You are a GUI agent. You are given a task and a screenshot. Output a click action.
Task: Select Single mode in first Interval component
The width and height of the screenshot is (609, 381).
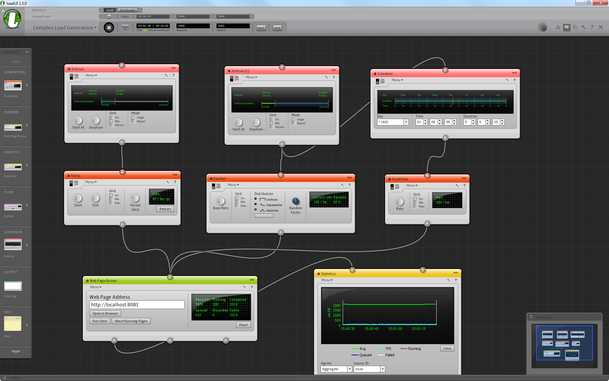coord(133,117)
